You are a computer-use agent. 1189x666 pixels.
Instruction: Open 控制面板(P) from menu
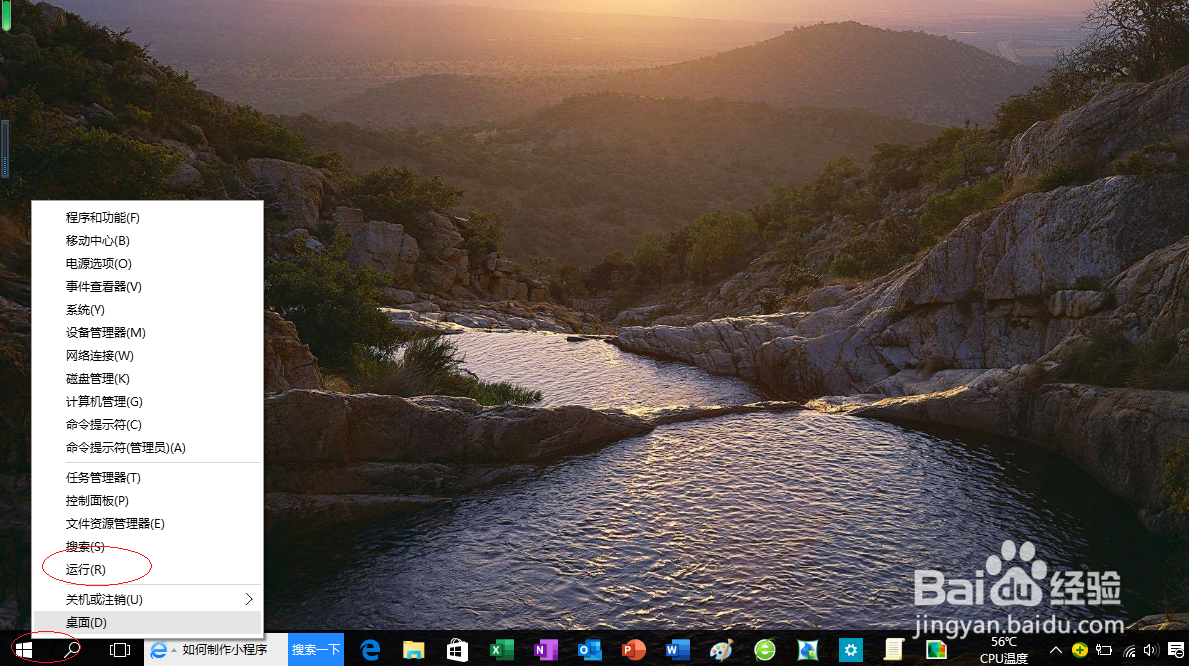(x=148, y=501)
